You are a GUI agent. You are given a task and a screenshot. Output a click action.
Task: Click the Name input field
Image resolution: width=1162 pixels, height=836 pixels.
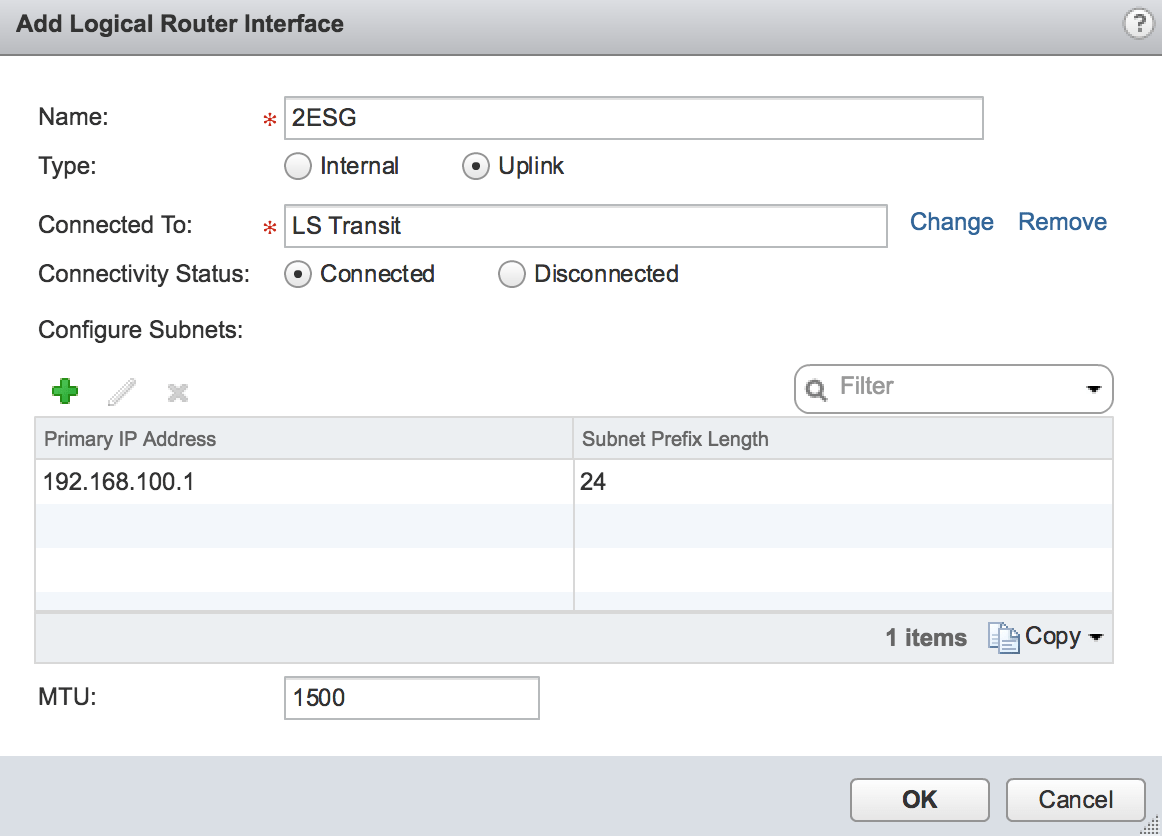coord(634,118)
